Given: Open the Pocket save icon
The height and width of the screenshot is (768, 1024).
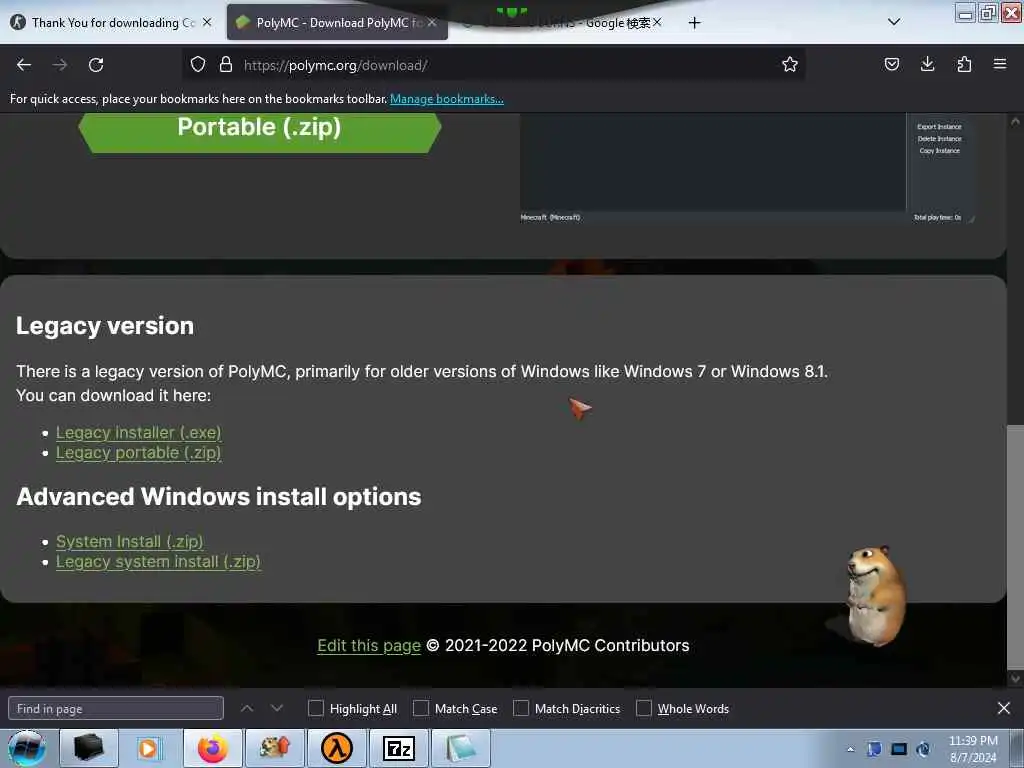Looking at the screenshot, I should tap(891, 65).
